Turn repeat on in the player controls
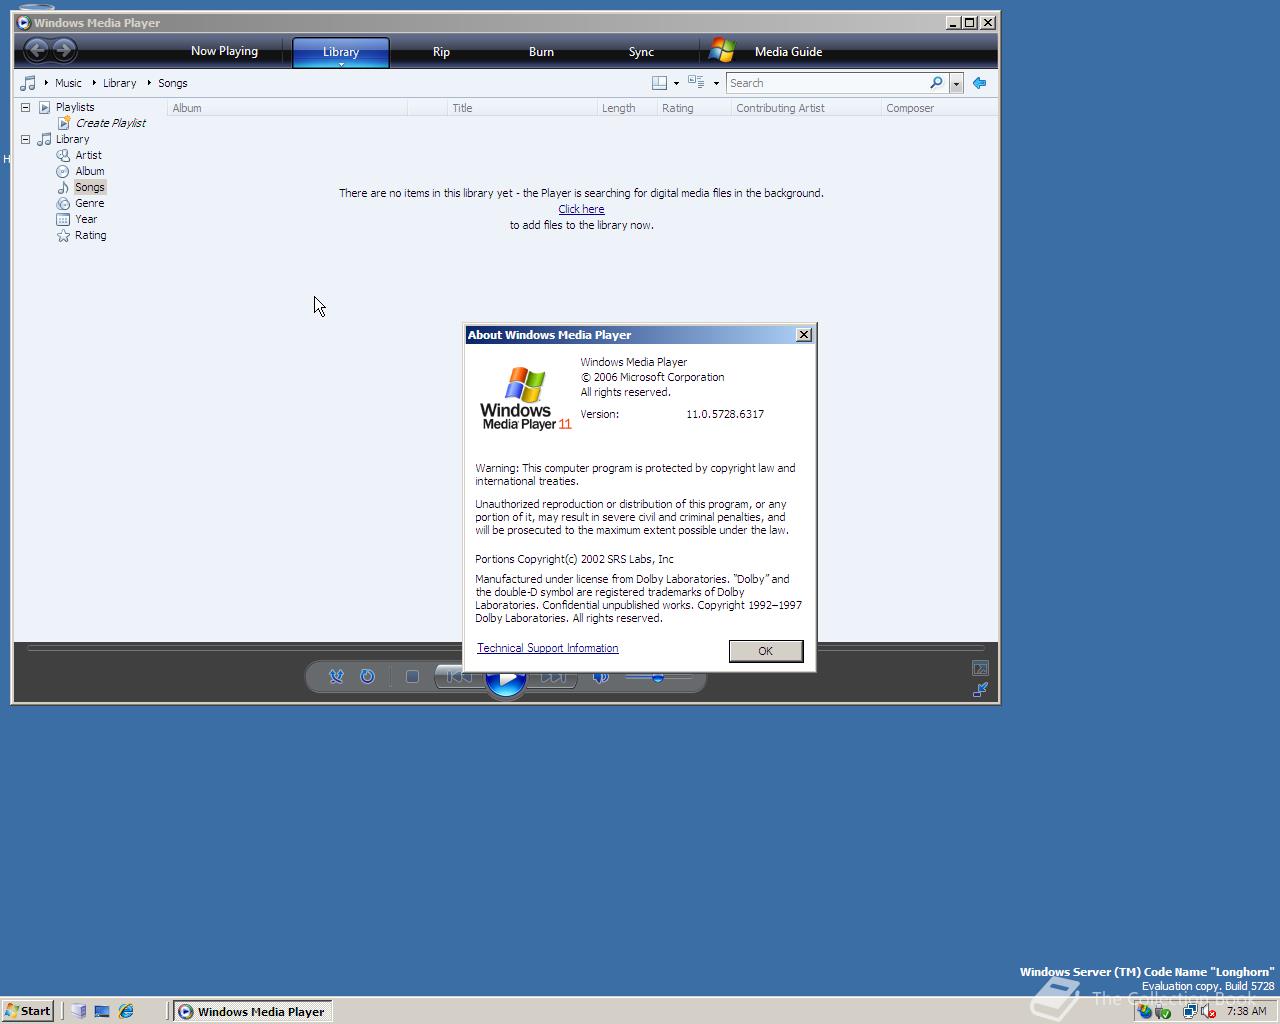This screenshot has height=1024, width=1280. point(367,677)
